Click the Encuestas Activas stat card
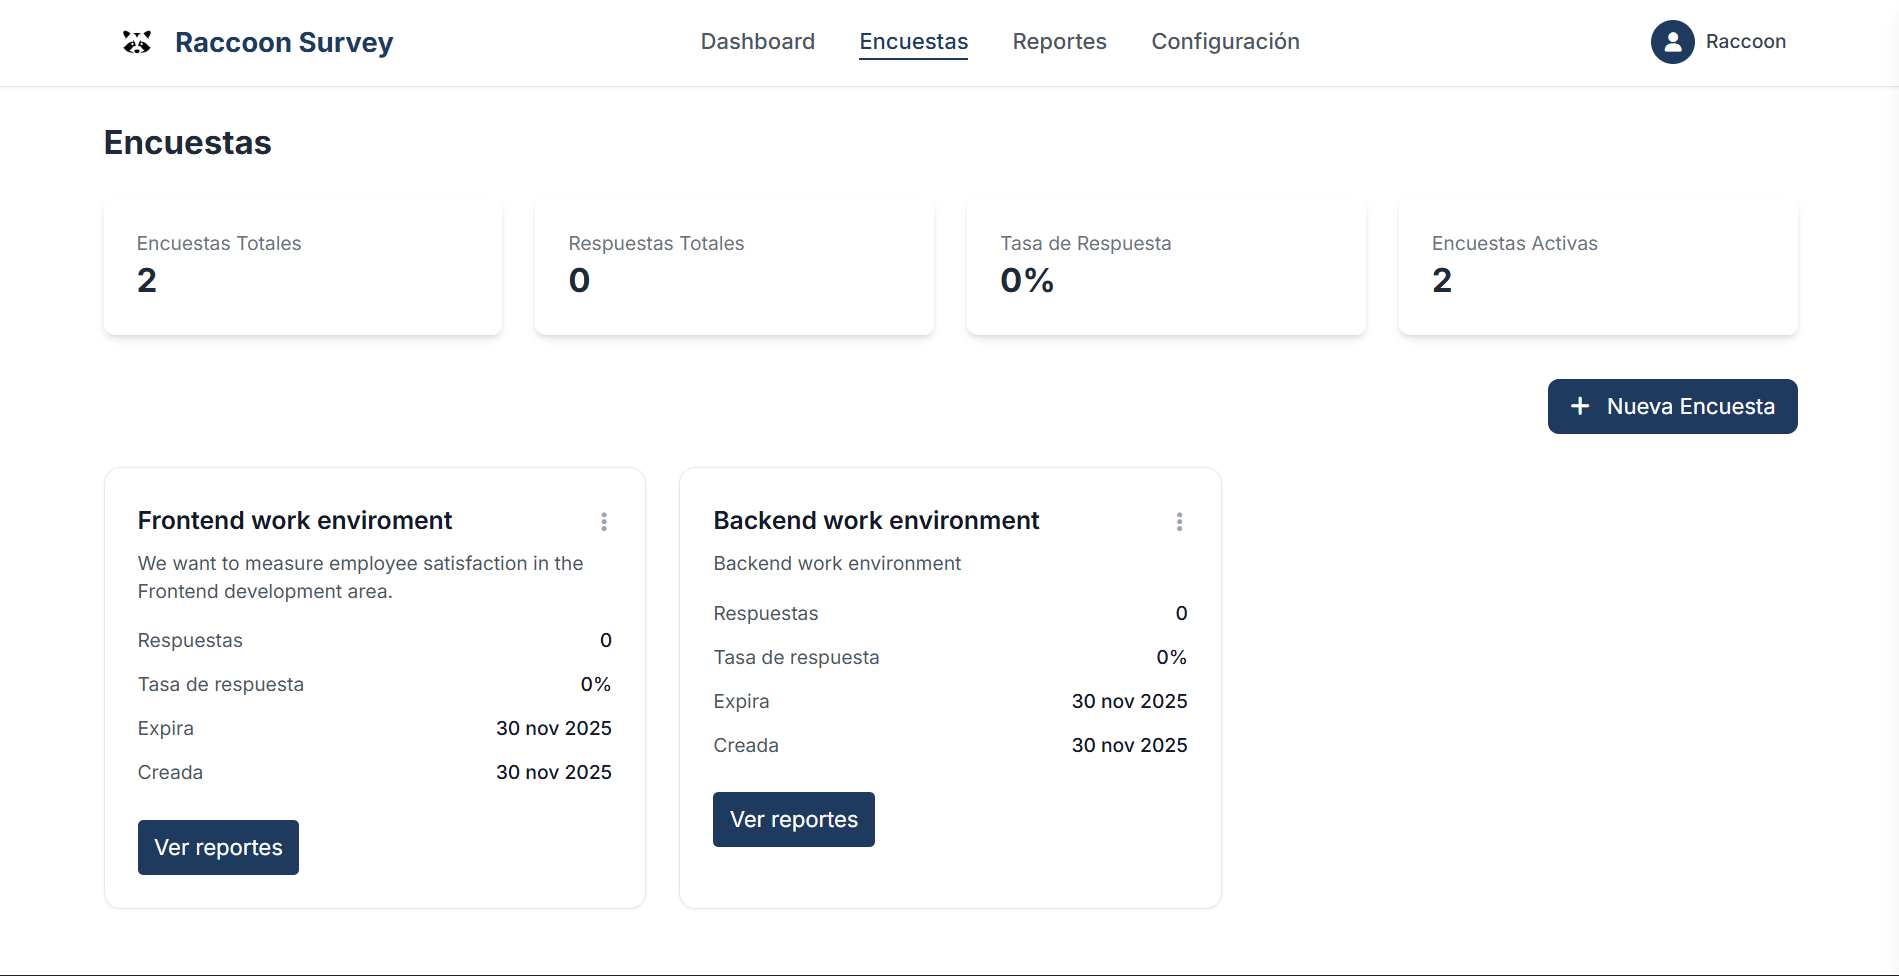 pyautogui.click(x=1597, y=268)
